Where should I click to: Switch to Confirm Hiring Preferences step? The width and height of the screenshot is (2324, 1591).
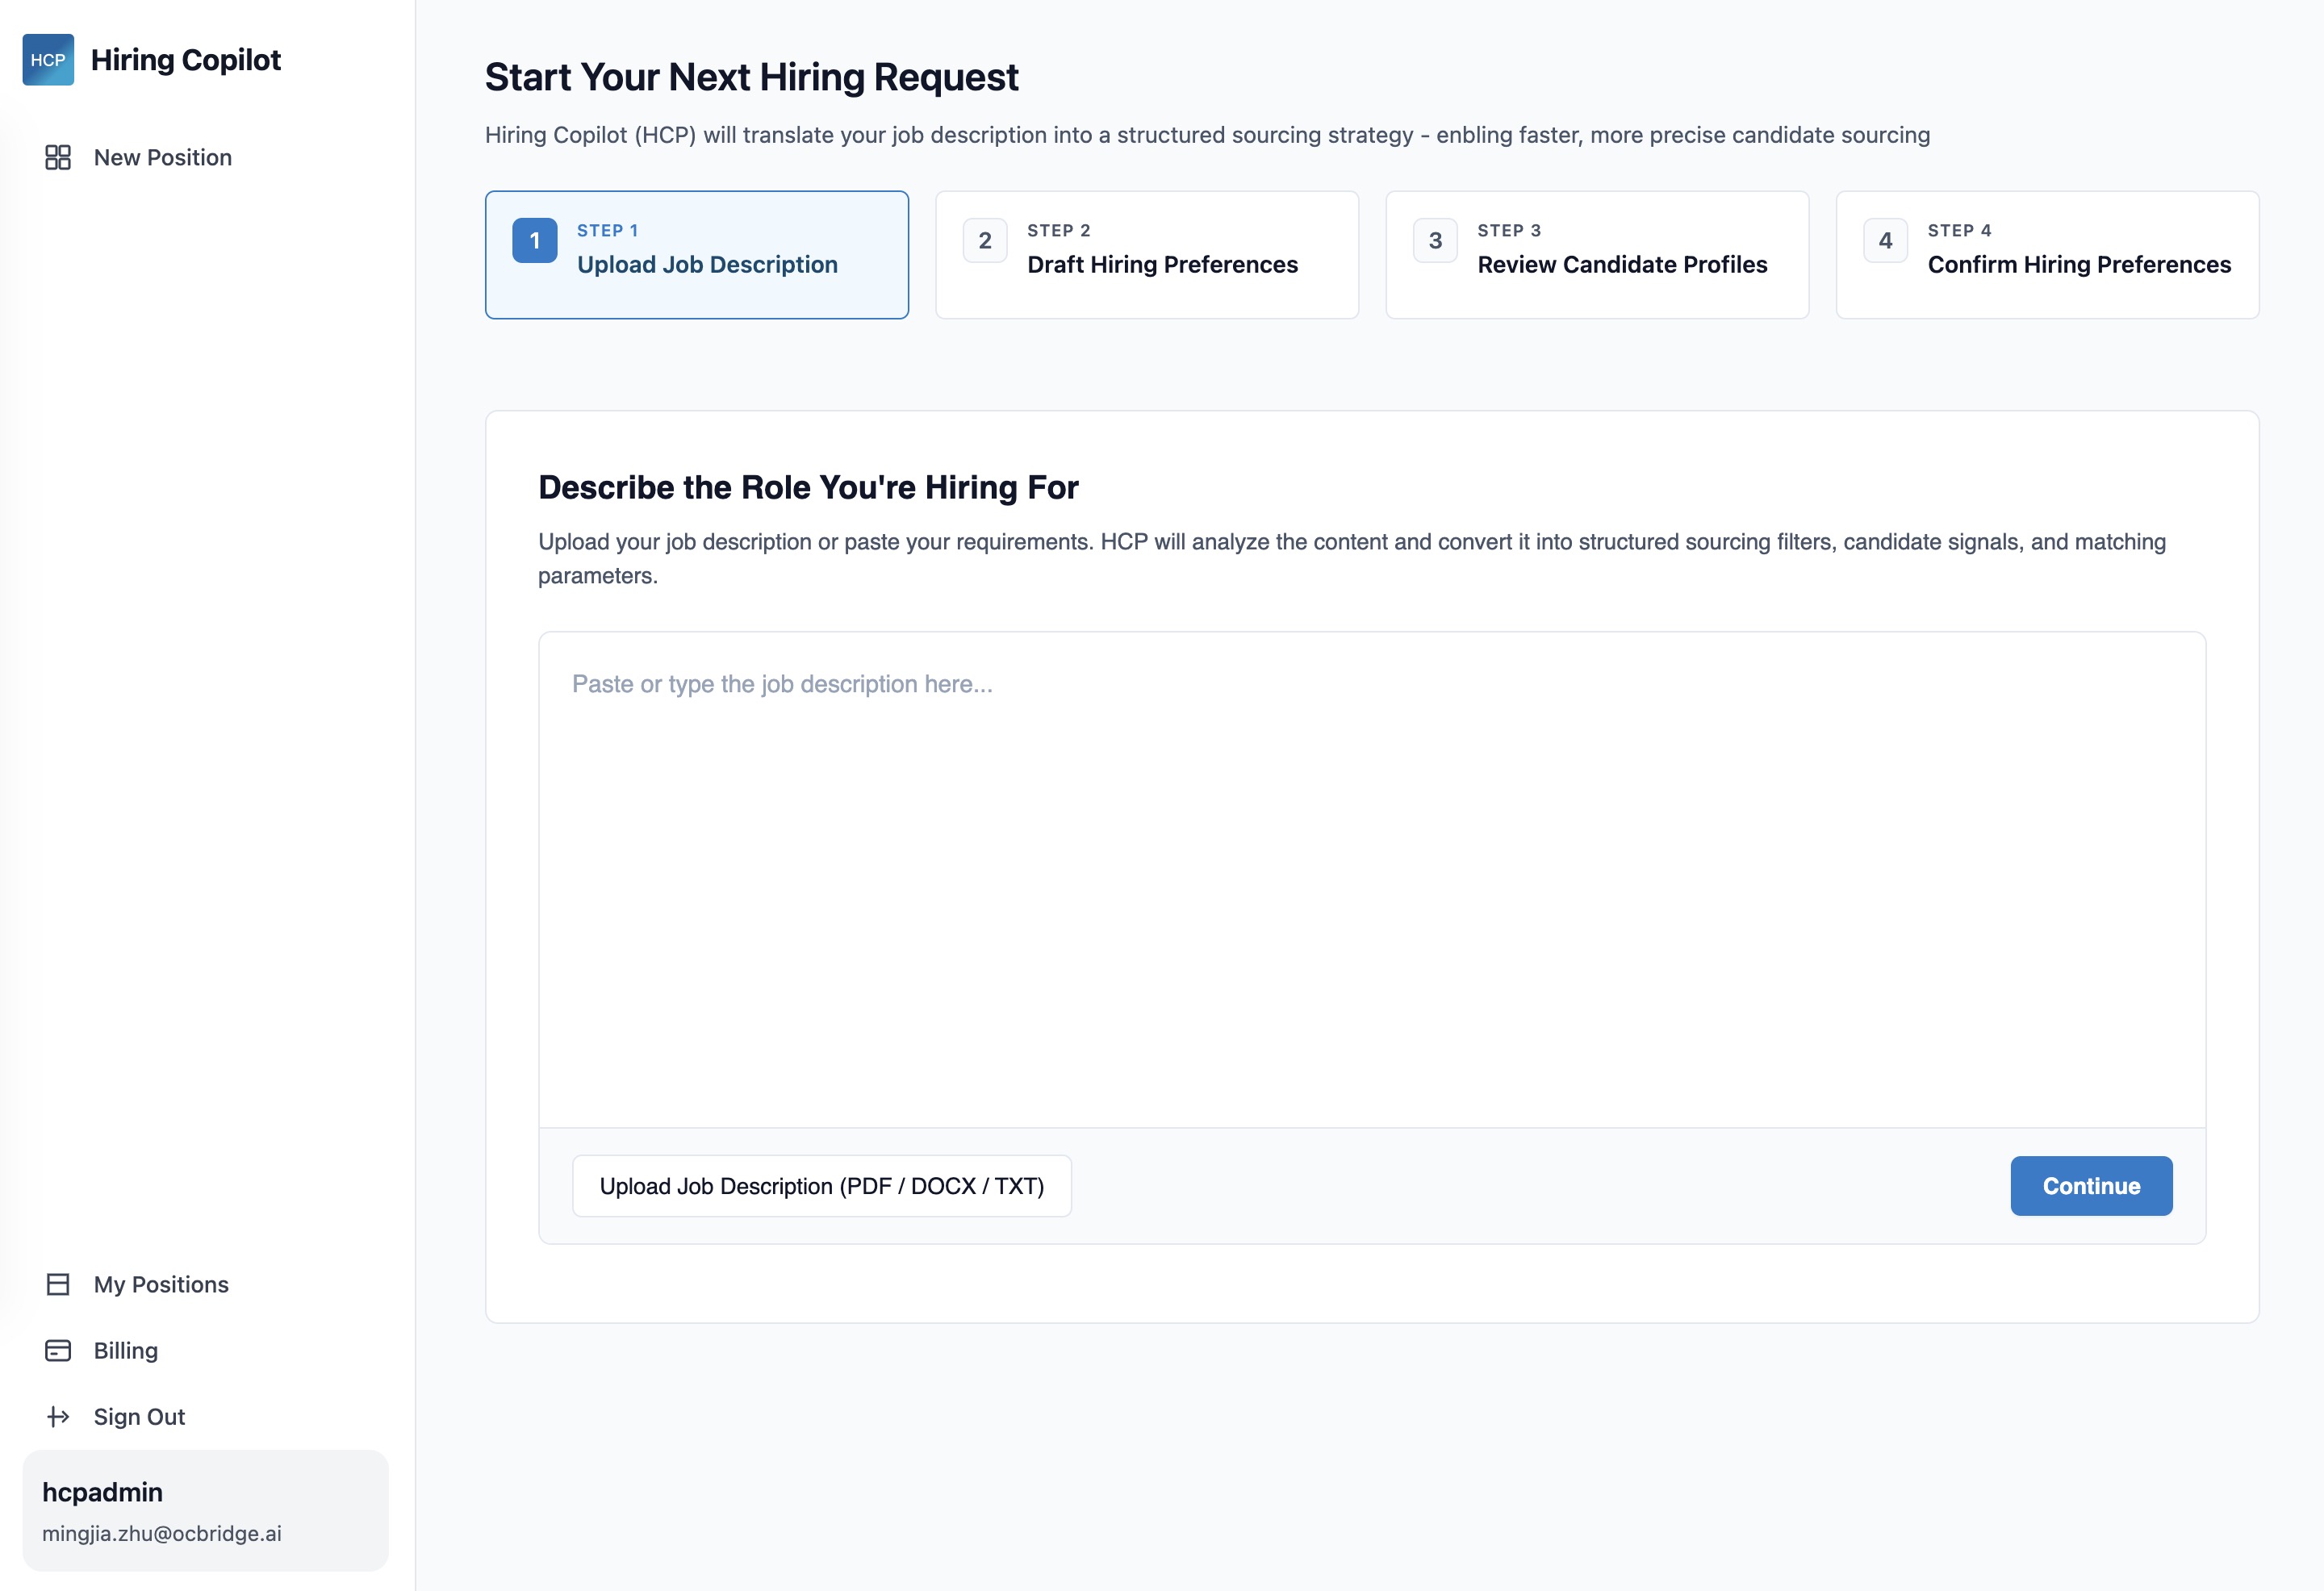point(2079,264)
